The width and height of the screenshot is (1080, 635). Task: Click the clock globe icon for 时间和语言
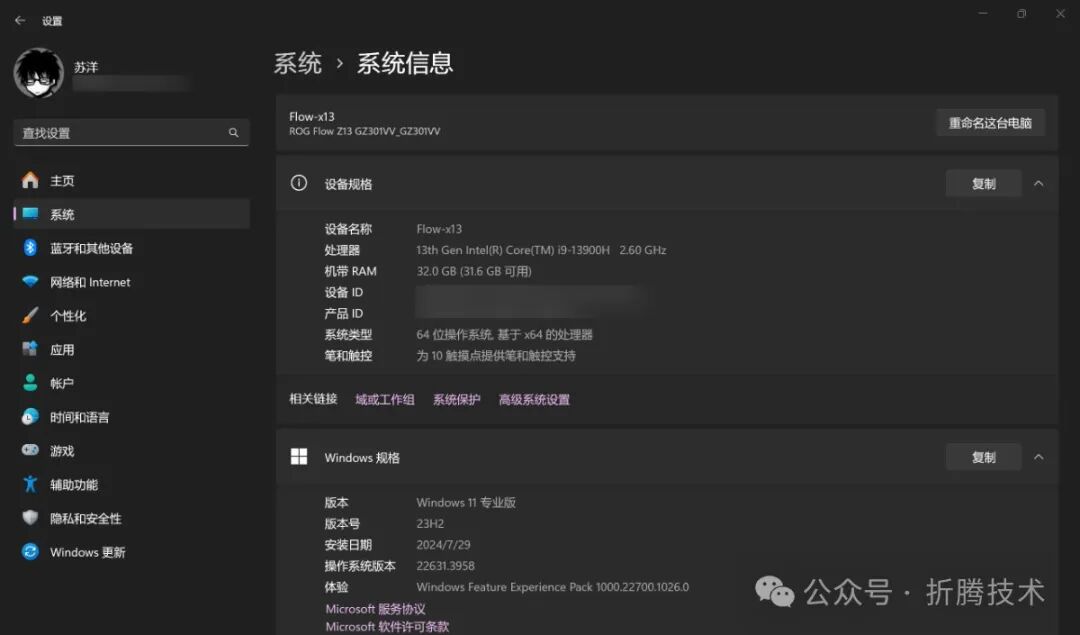[30, 417]
